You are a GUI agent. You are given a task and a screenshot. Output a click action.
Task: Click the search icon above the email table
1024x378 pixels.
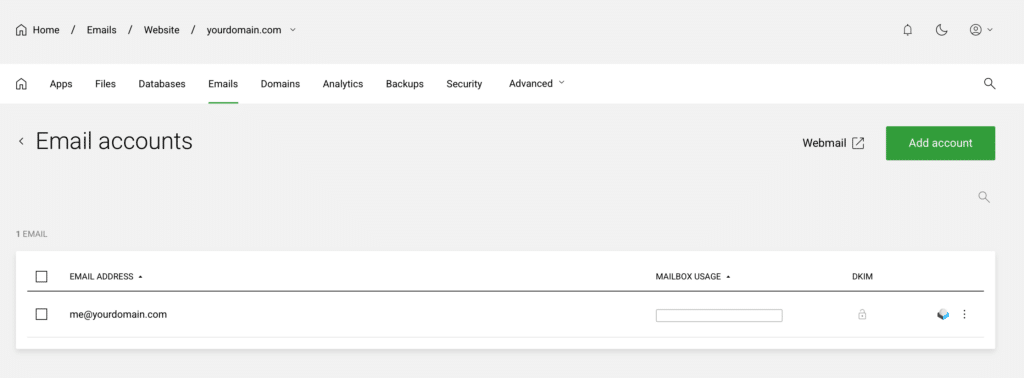point(984,197)
